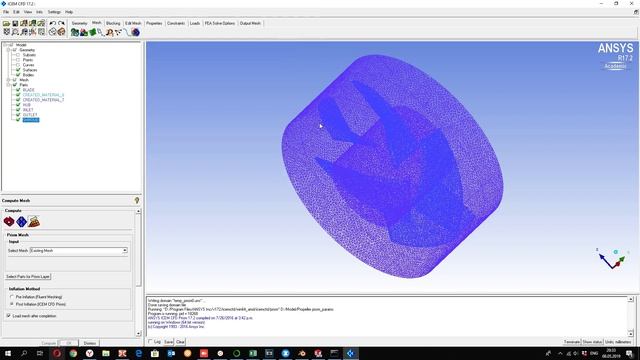Switch to the Blocking tab
This screenshot has width=640, height=360.
point(113,23)
